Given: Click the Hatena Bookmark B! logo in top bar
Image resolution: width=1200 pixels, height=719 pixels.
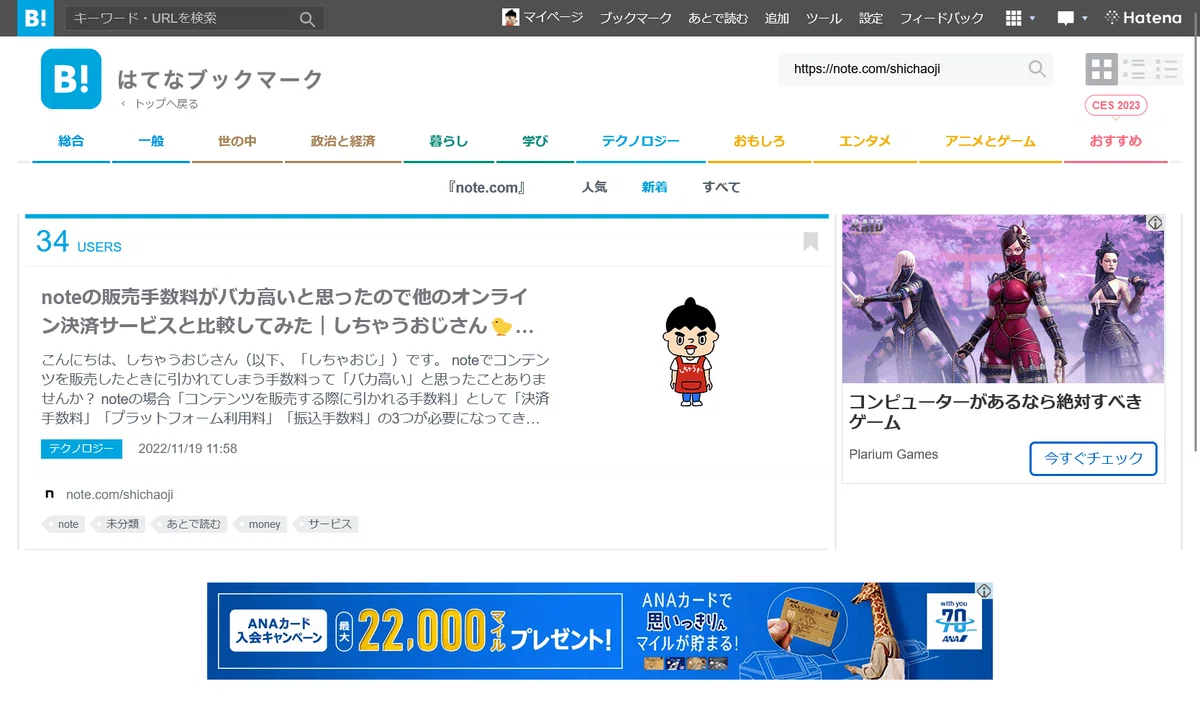Looking at the screenshot, I should (x=35, y=18).
